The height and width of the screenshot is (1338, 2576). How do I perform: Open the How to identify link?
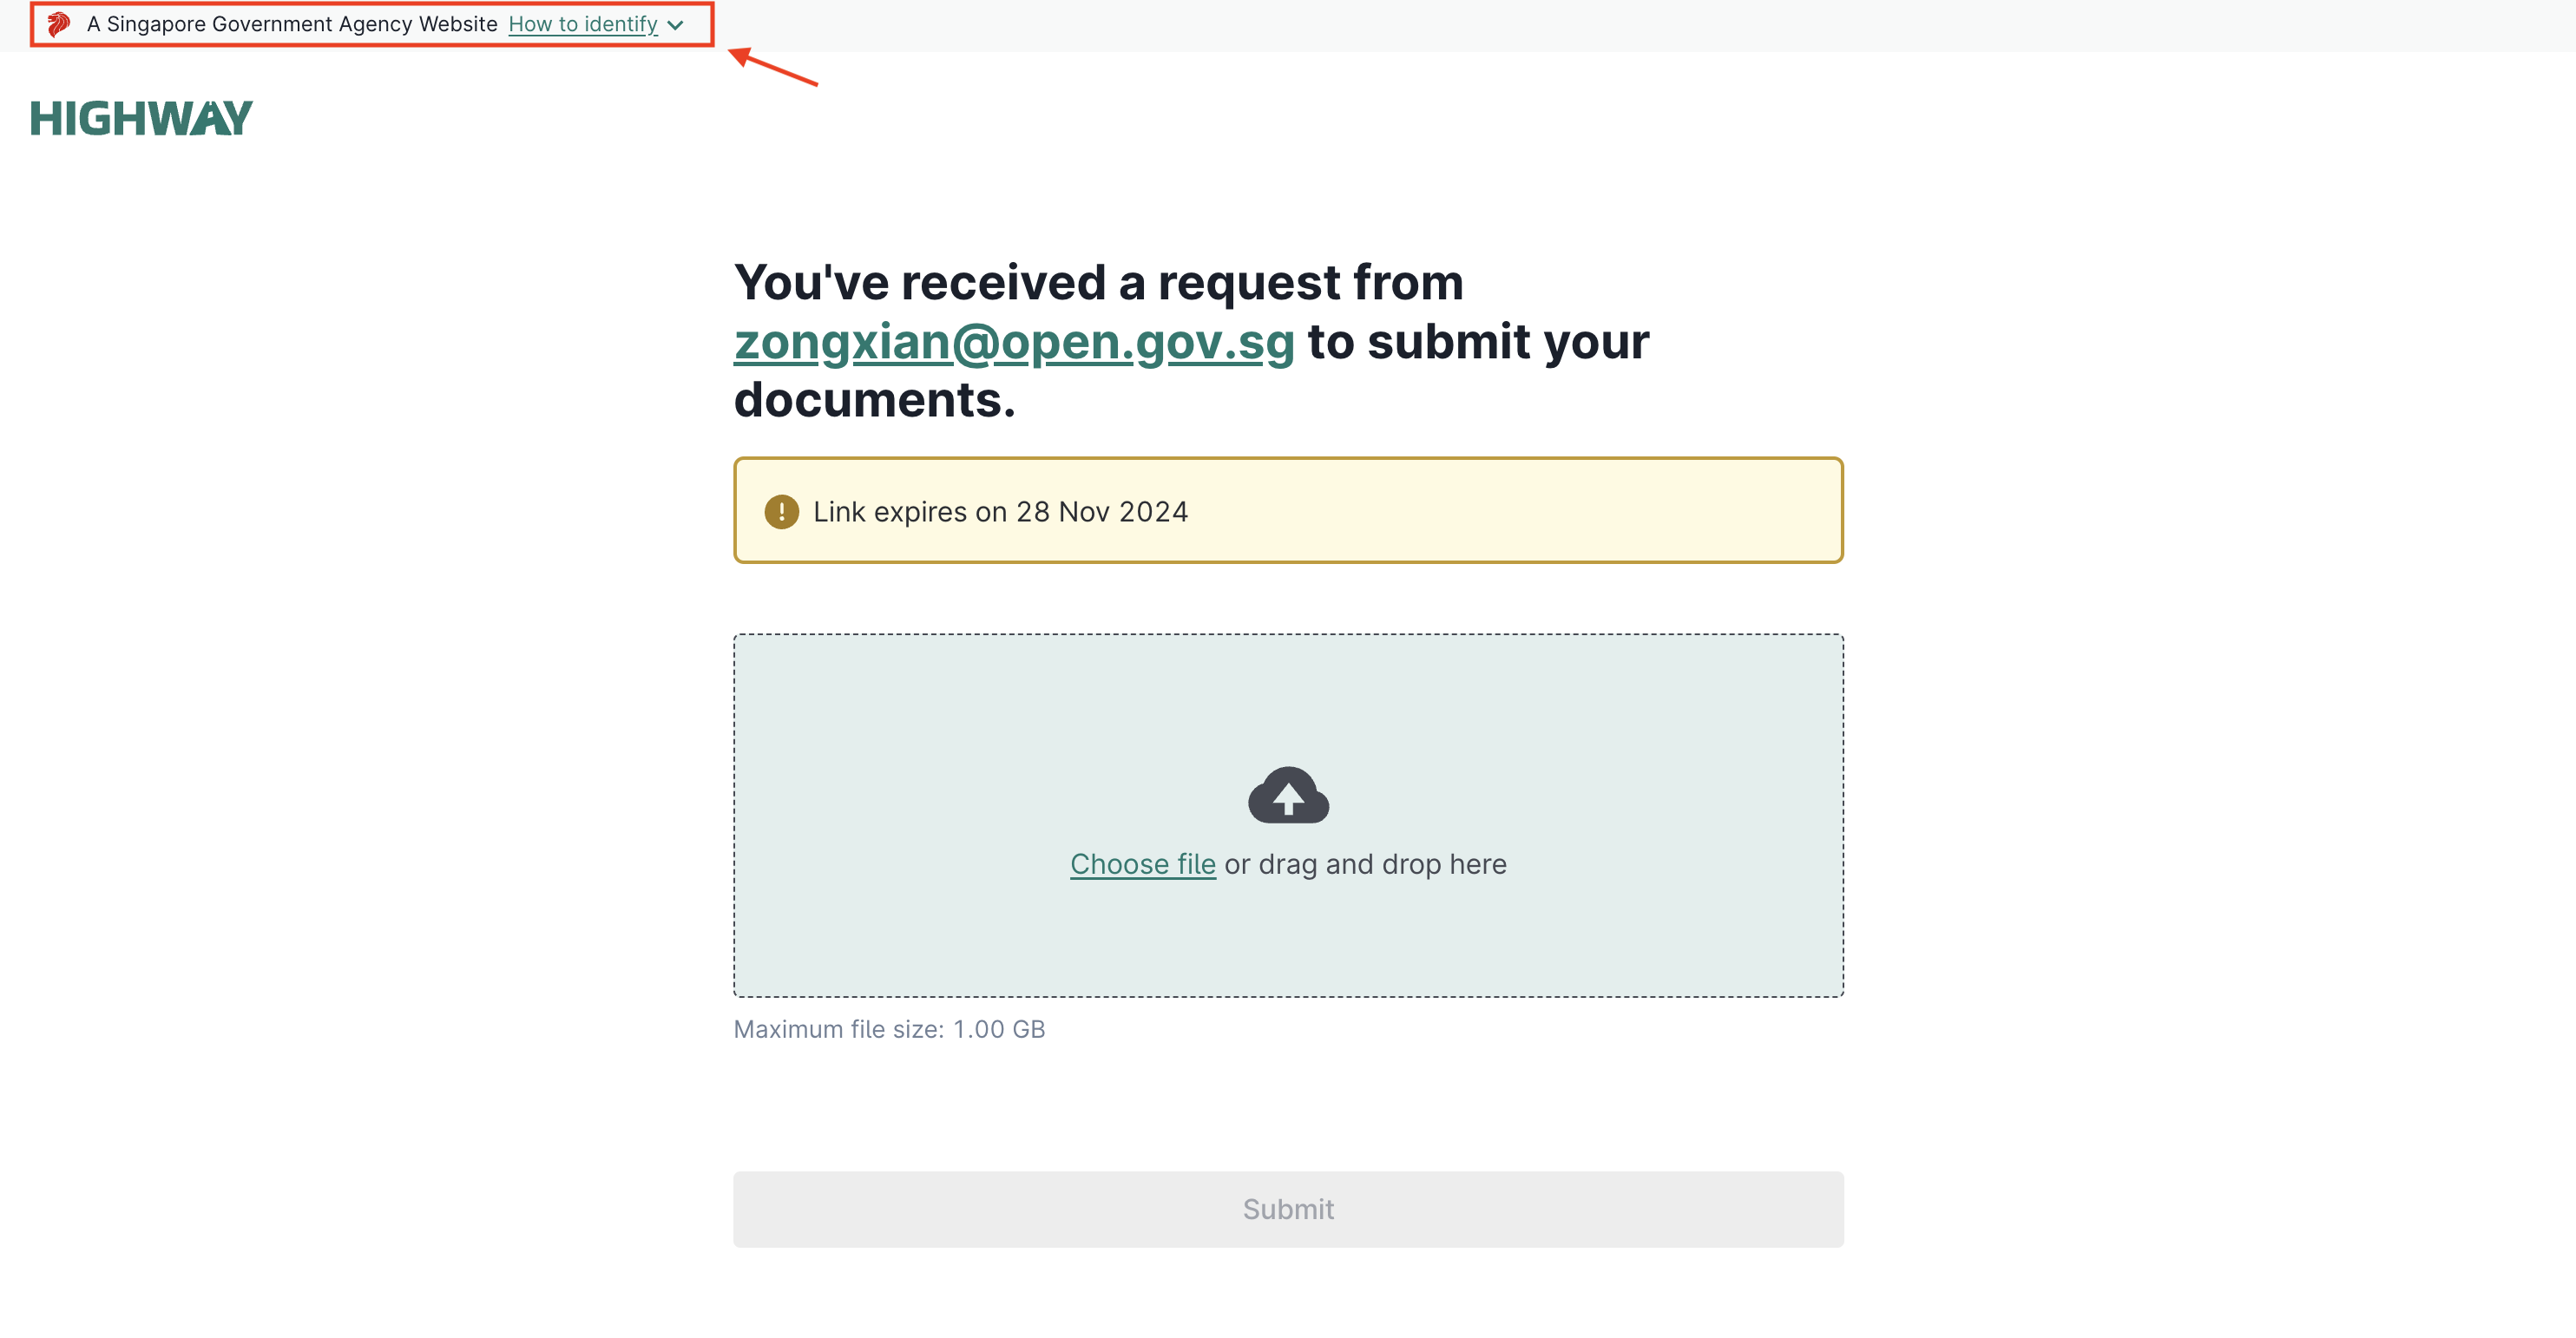(583, 24)
